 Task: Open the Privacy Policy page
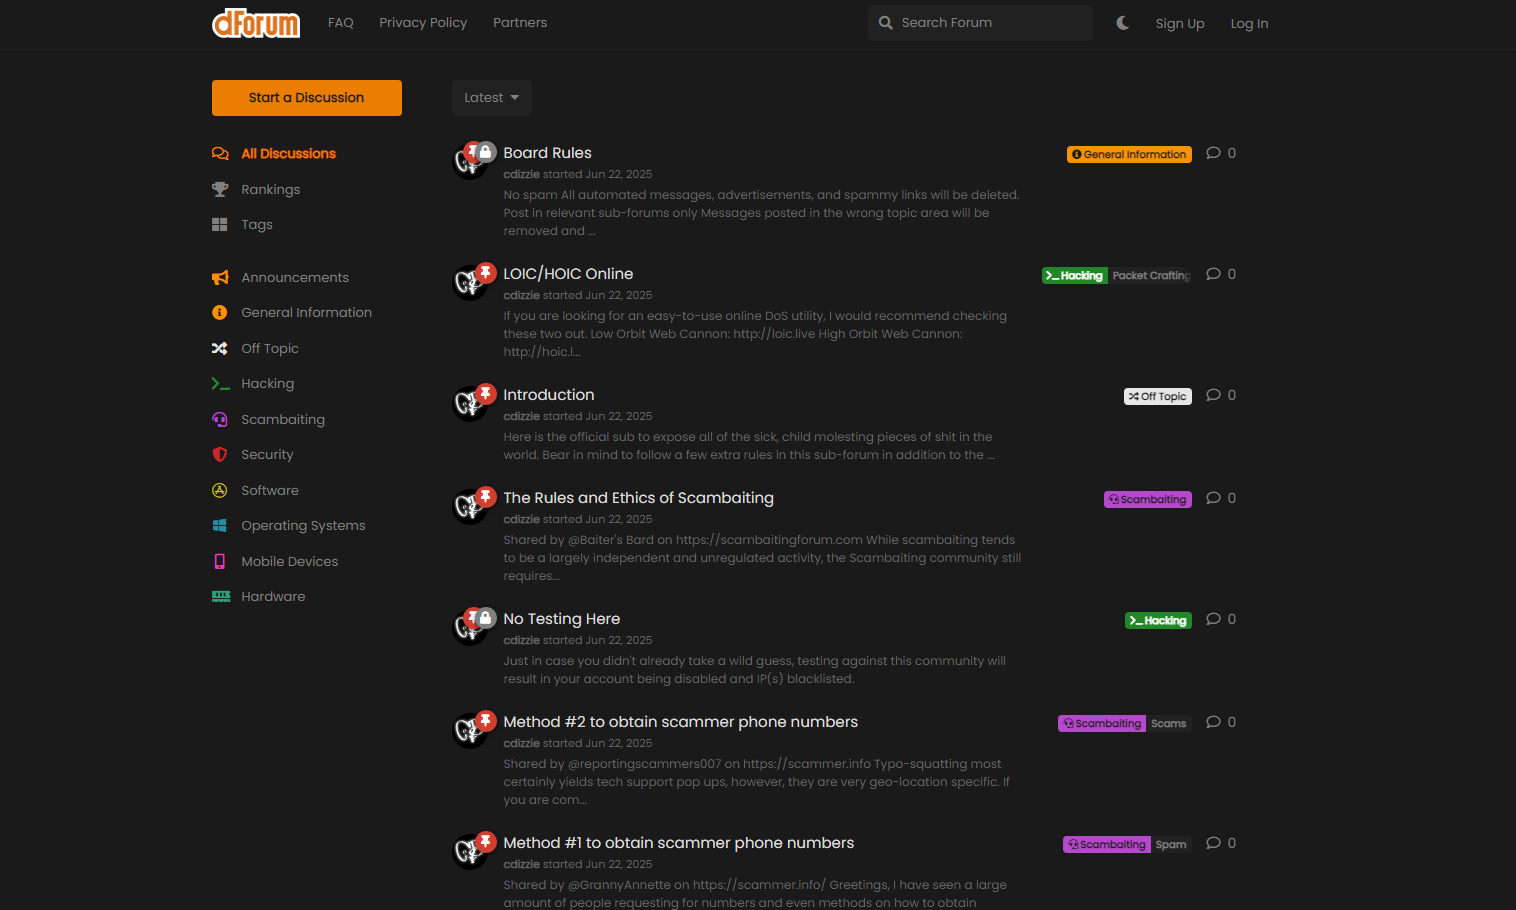tap(423, 22)
